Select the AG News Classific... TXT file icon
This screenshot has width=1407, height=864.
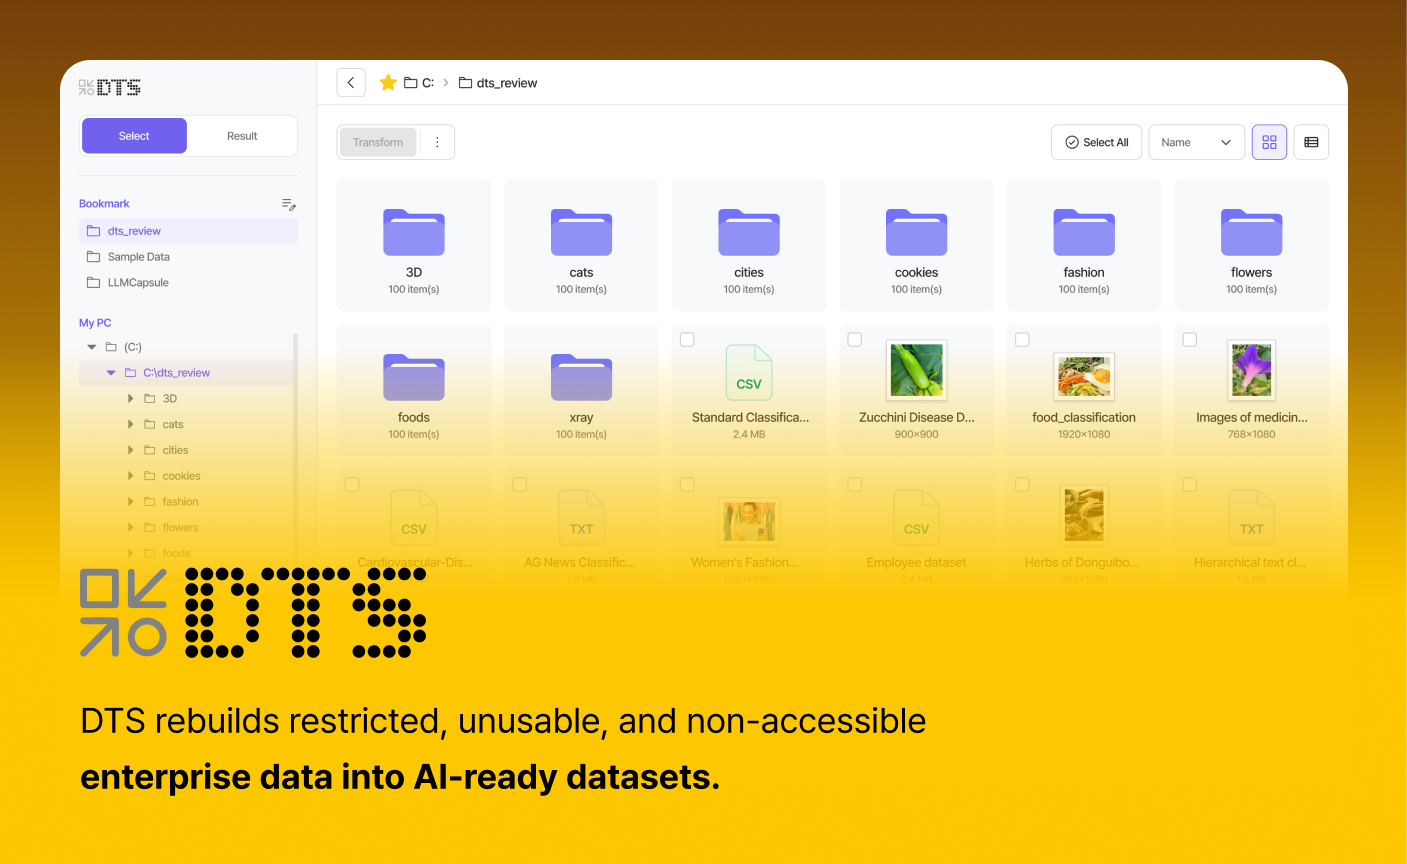(581, 517)
